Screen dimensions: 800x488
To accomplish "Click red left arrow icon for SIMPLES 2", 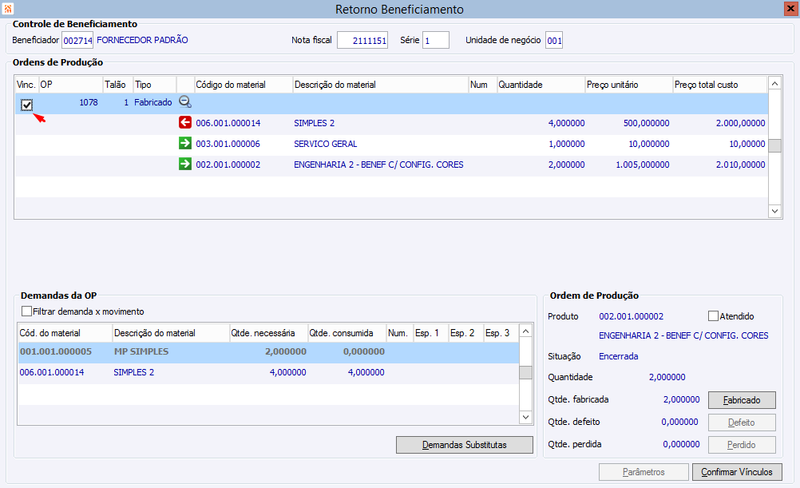I will point(185,123).
